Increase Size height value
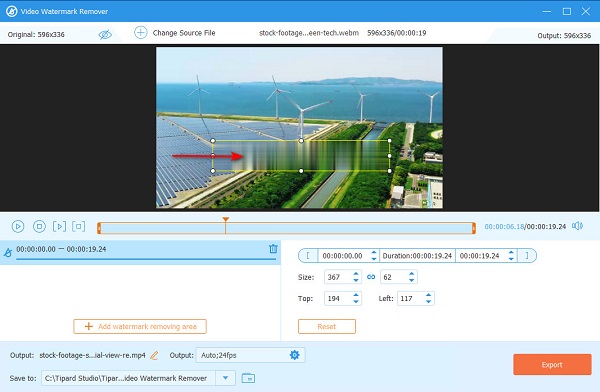This screenshot has height=392, width=600. [411, 274]
